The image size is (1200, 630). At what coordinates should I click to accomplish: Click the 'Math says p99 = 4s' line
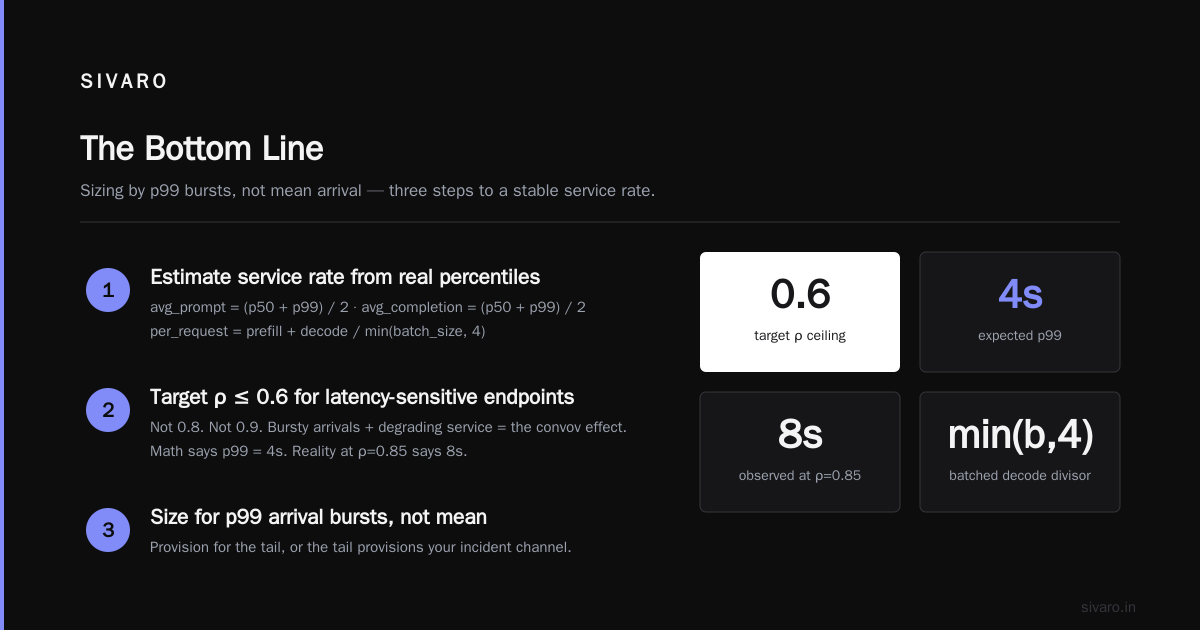click(x=308, y=451)
